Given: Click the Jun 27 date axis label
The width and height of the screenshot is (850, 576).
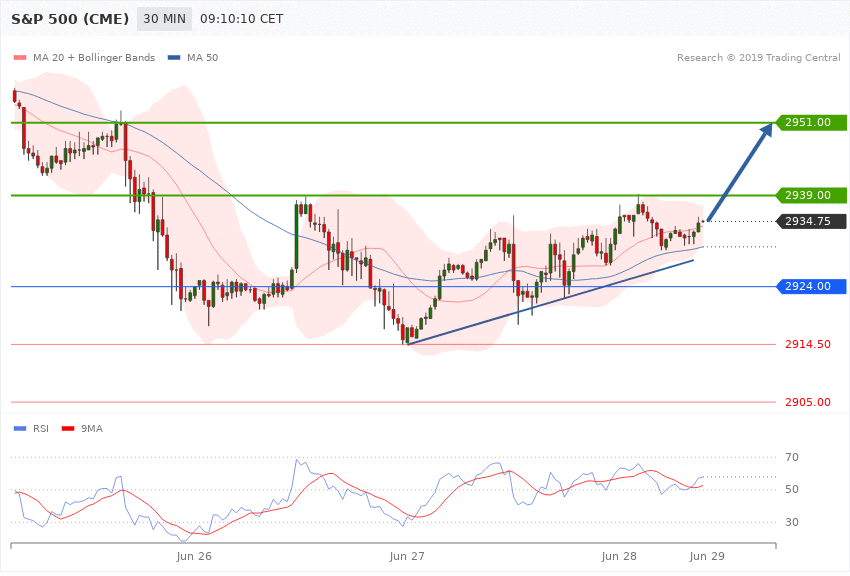Looking at the screenshot, I should 407,556.
